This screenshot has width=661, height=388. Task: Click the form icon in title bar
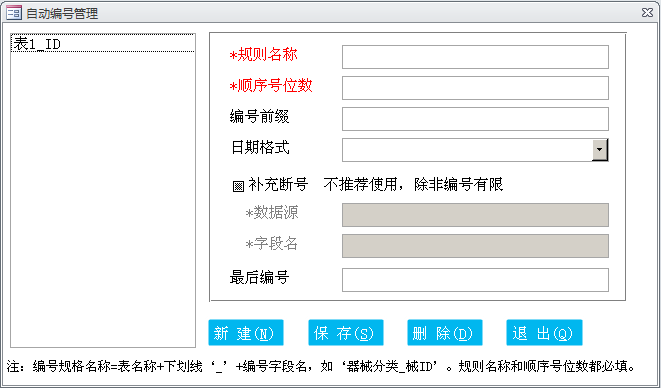click(x=14, y=13)
